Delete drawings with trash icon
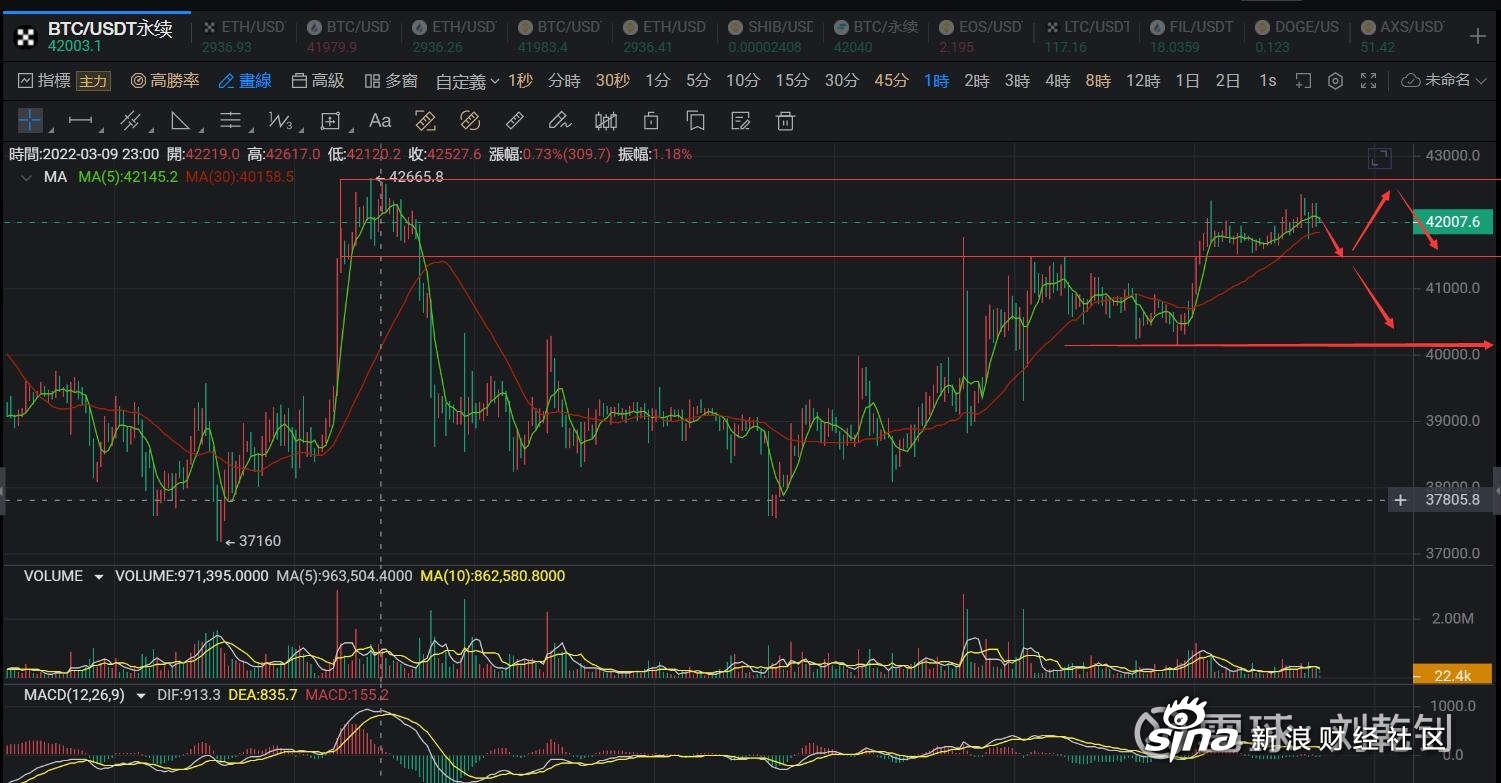Screen dimensions: 1501x783 [786, 121]
